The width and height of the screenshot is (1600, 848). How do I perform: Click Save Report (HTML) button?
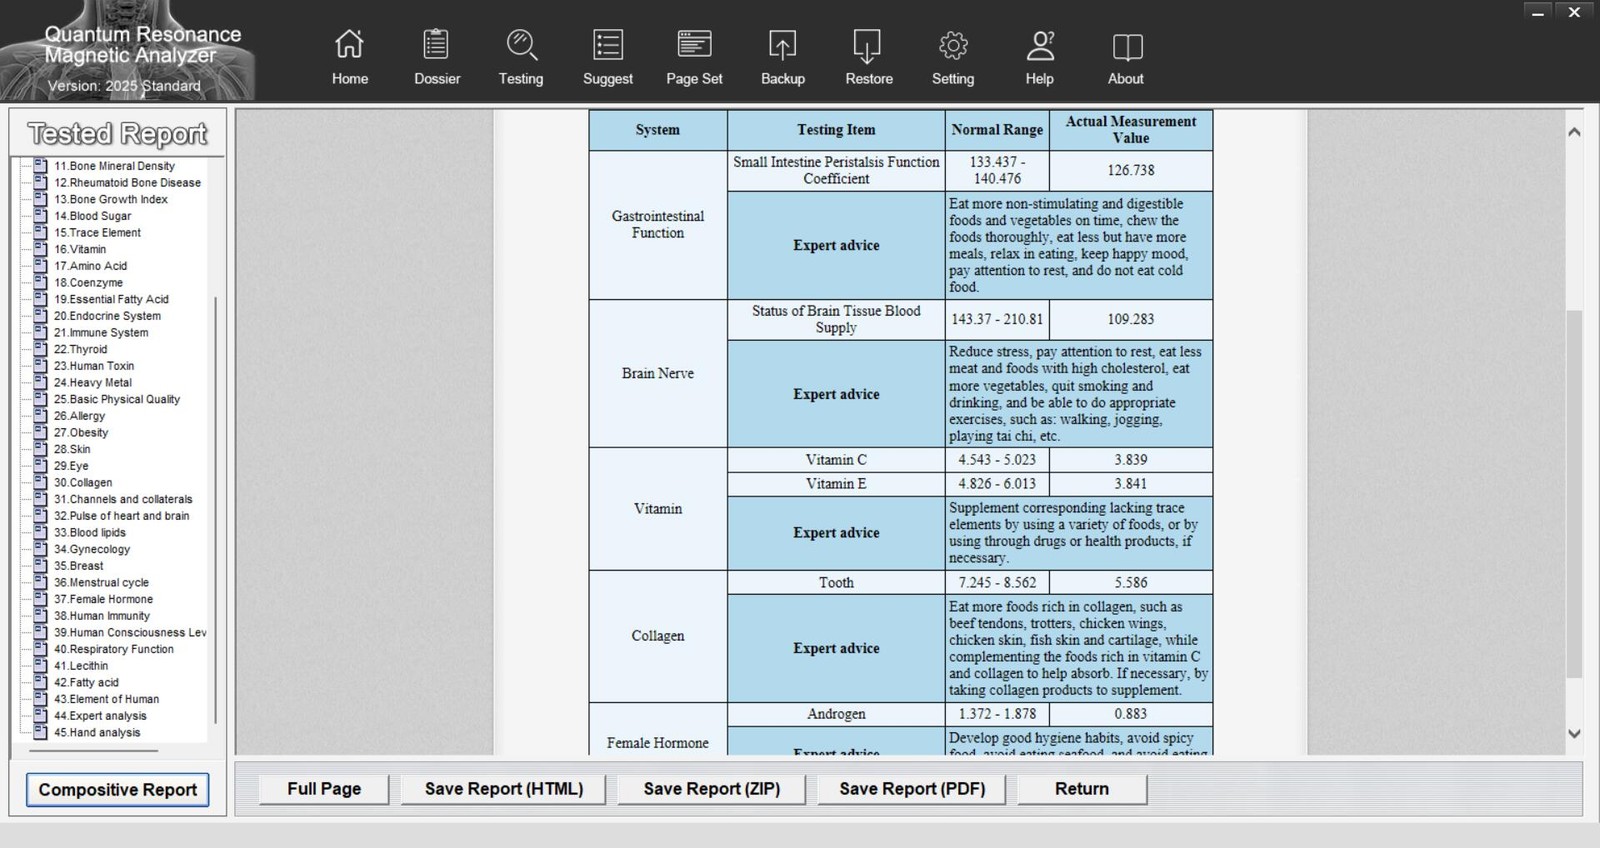[x=504, y=789]
